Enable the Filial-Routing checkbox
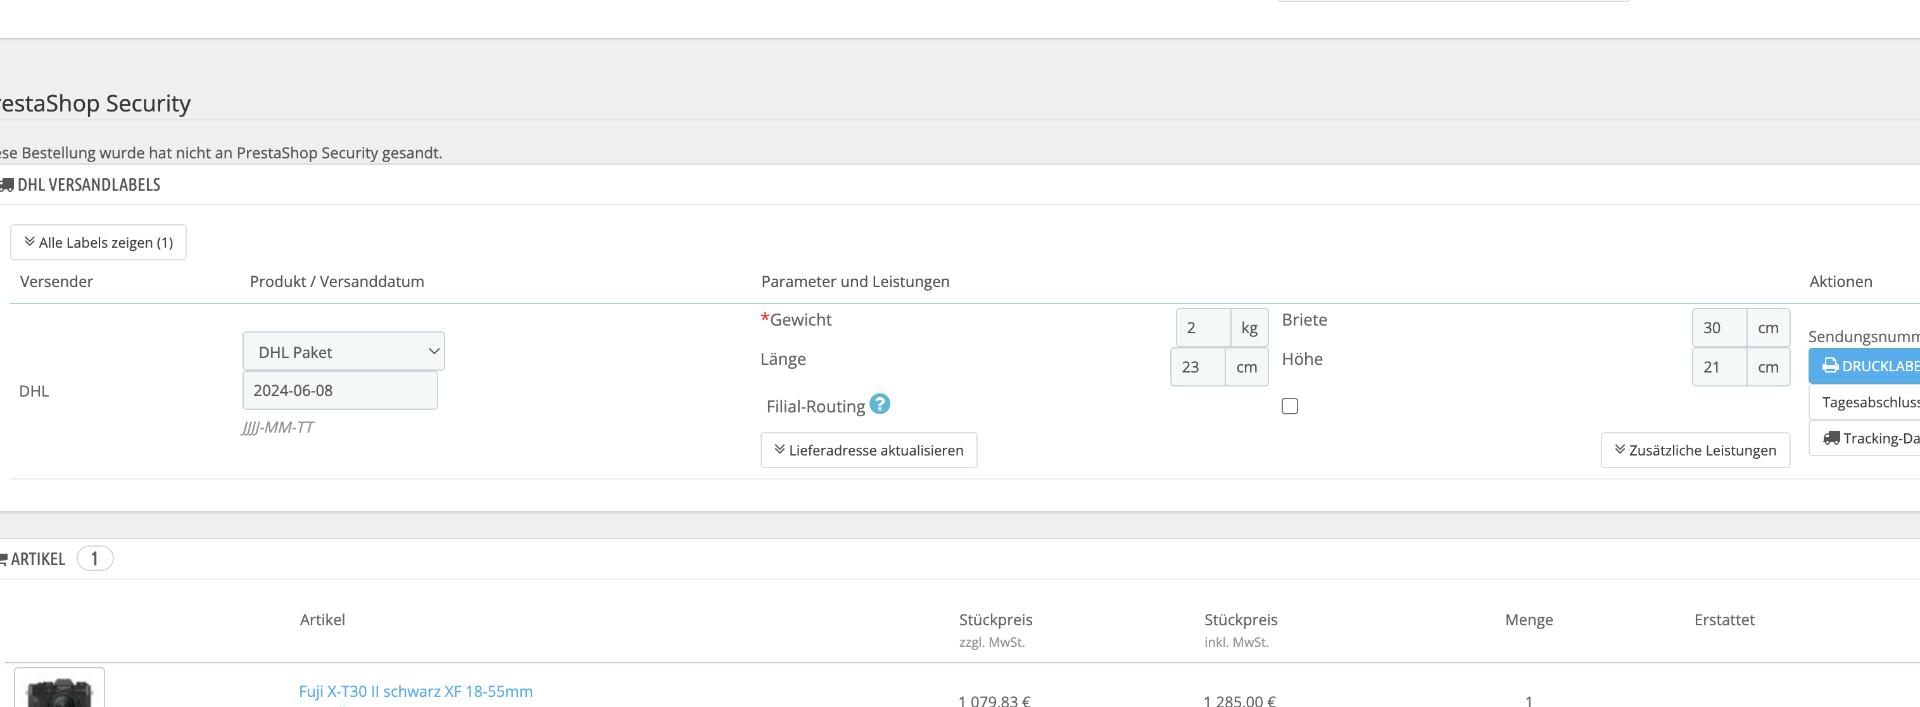 click(x=1290, y=406)
